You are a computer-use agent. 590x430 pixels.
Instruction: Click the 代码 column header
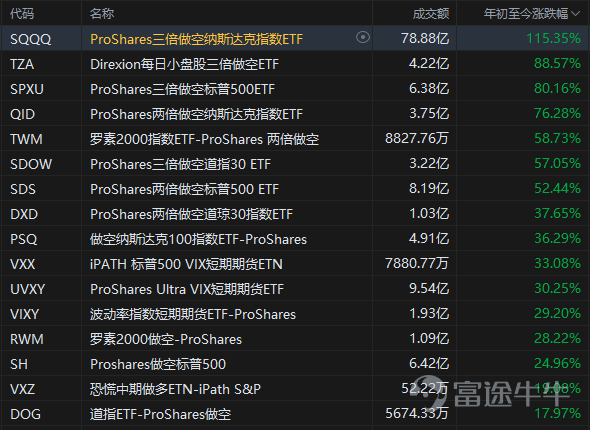click(22, 14)
